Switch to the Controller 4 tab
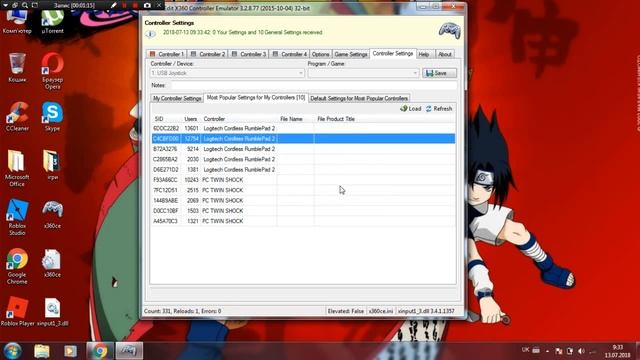The height and width of the screenshot is (360, 640). click(289, 54)
